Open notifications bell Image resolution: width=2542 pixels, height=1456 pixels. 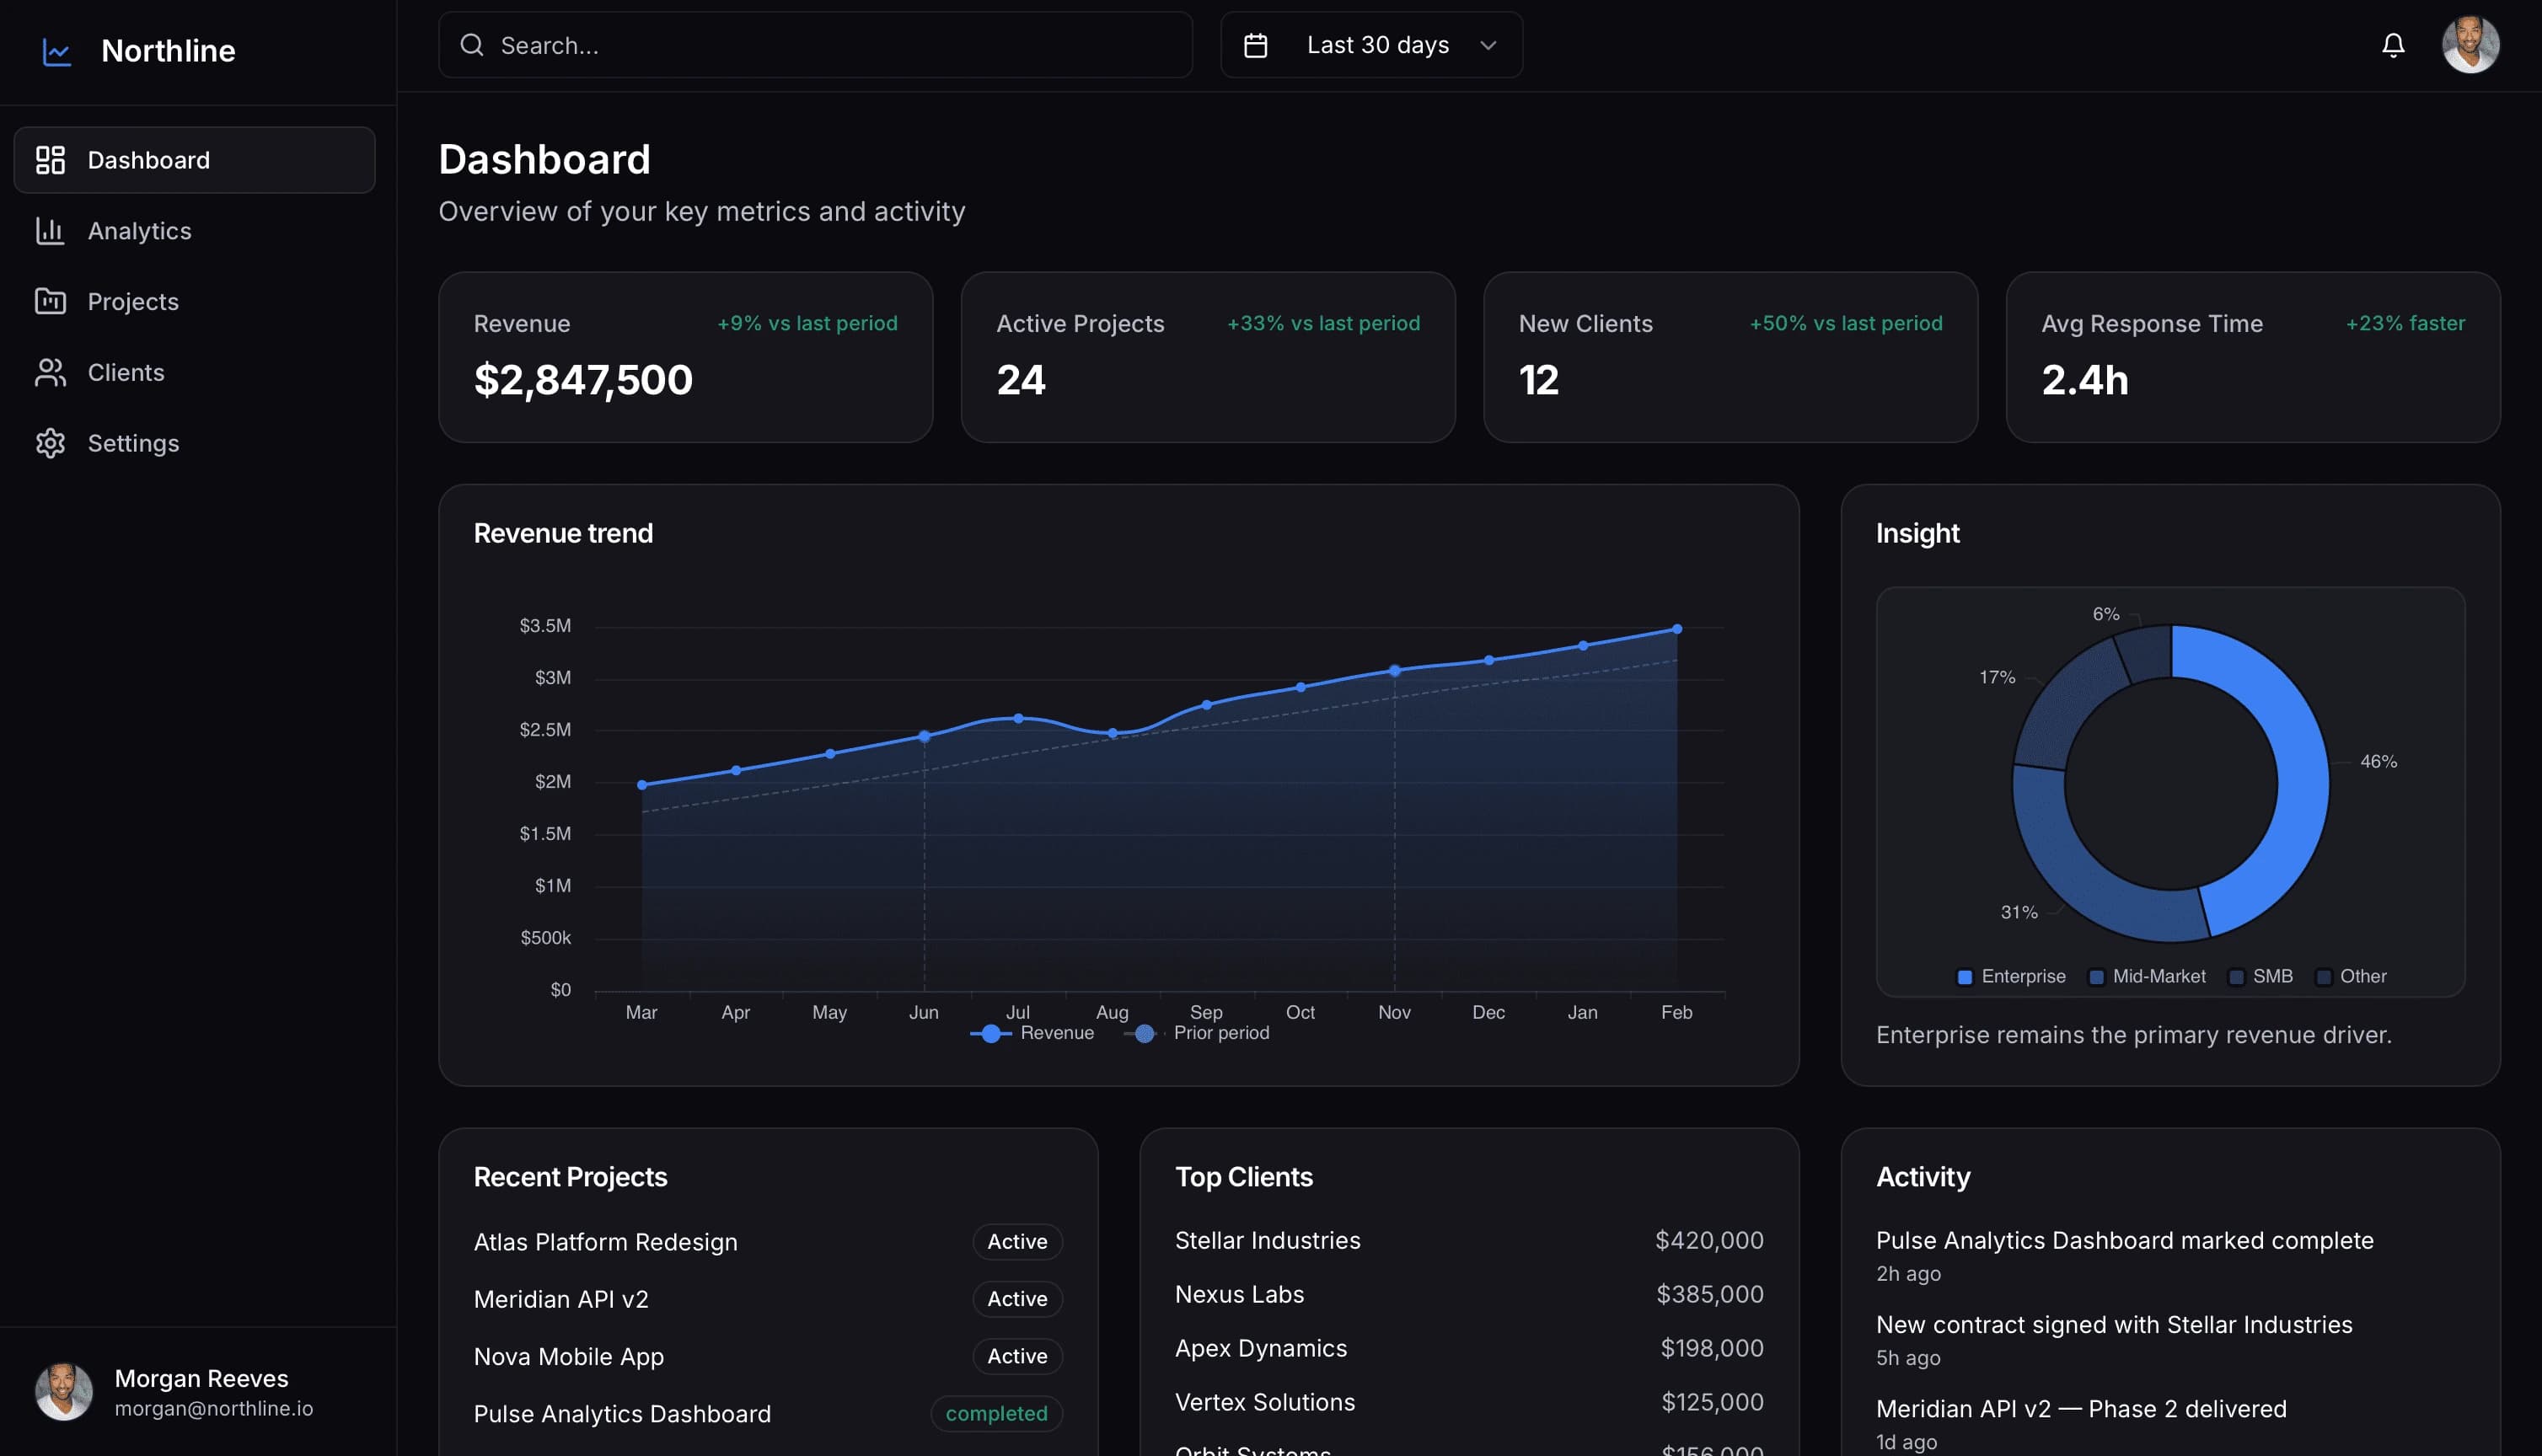tap(2393, 45)
